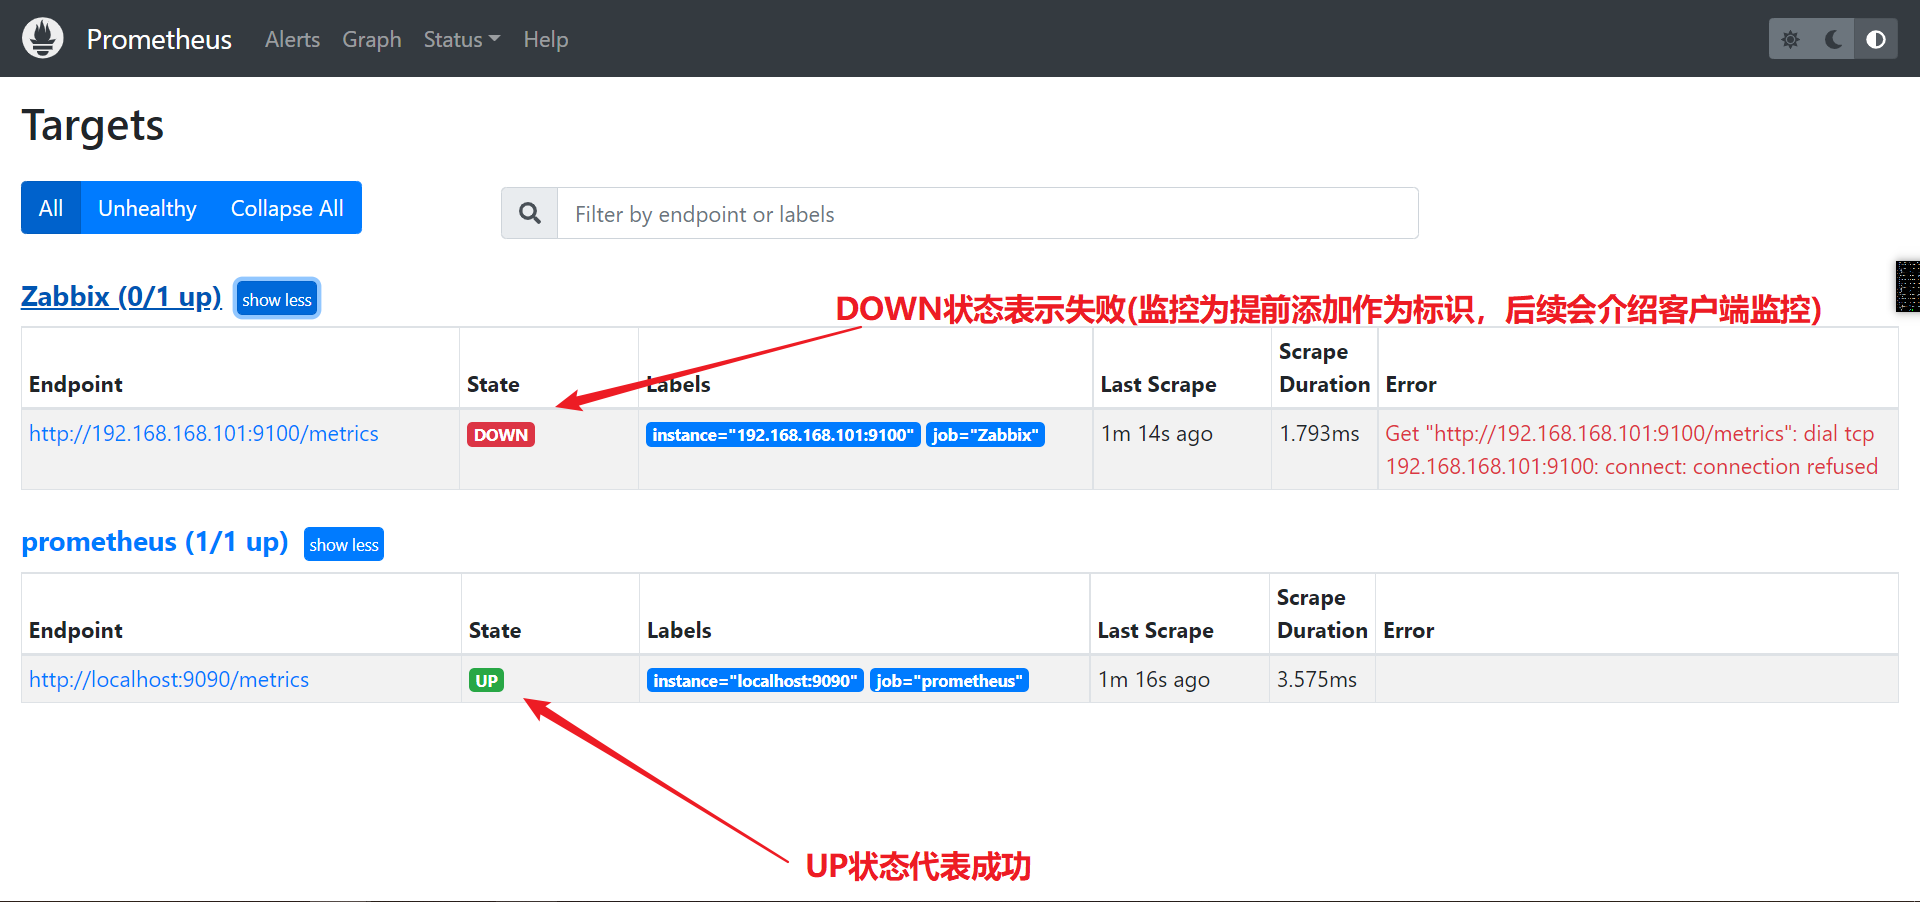Screen dimensions: 1920x902
Task: Open the localhost:9090 metrics endpoint
Action: pyautogui.click(x=169, y=679)
